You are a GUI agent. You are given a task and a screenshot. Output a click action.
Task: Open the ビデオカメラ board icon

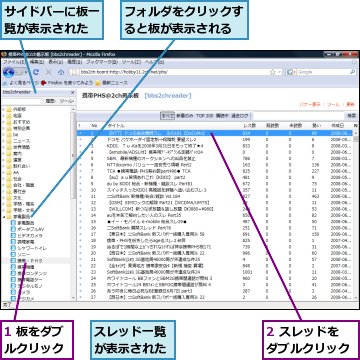[14, 235]
